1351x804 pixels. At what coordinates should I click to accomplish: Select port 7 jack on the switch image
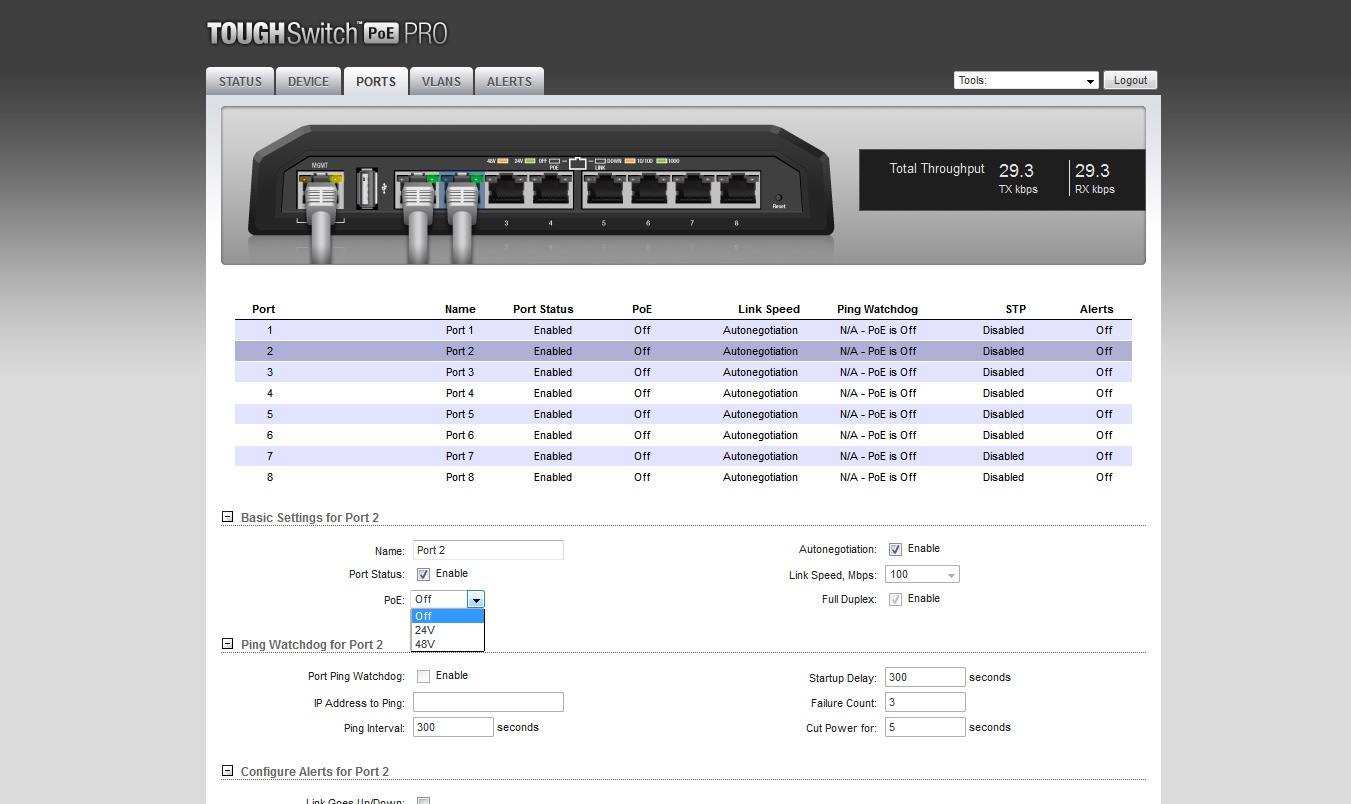692,190
